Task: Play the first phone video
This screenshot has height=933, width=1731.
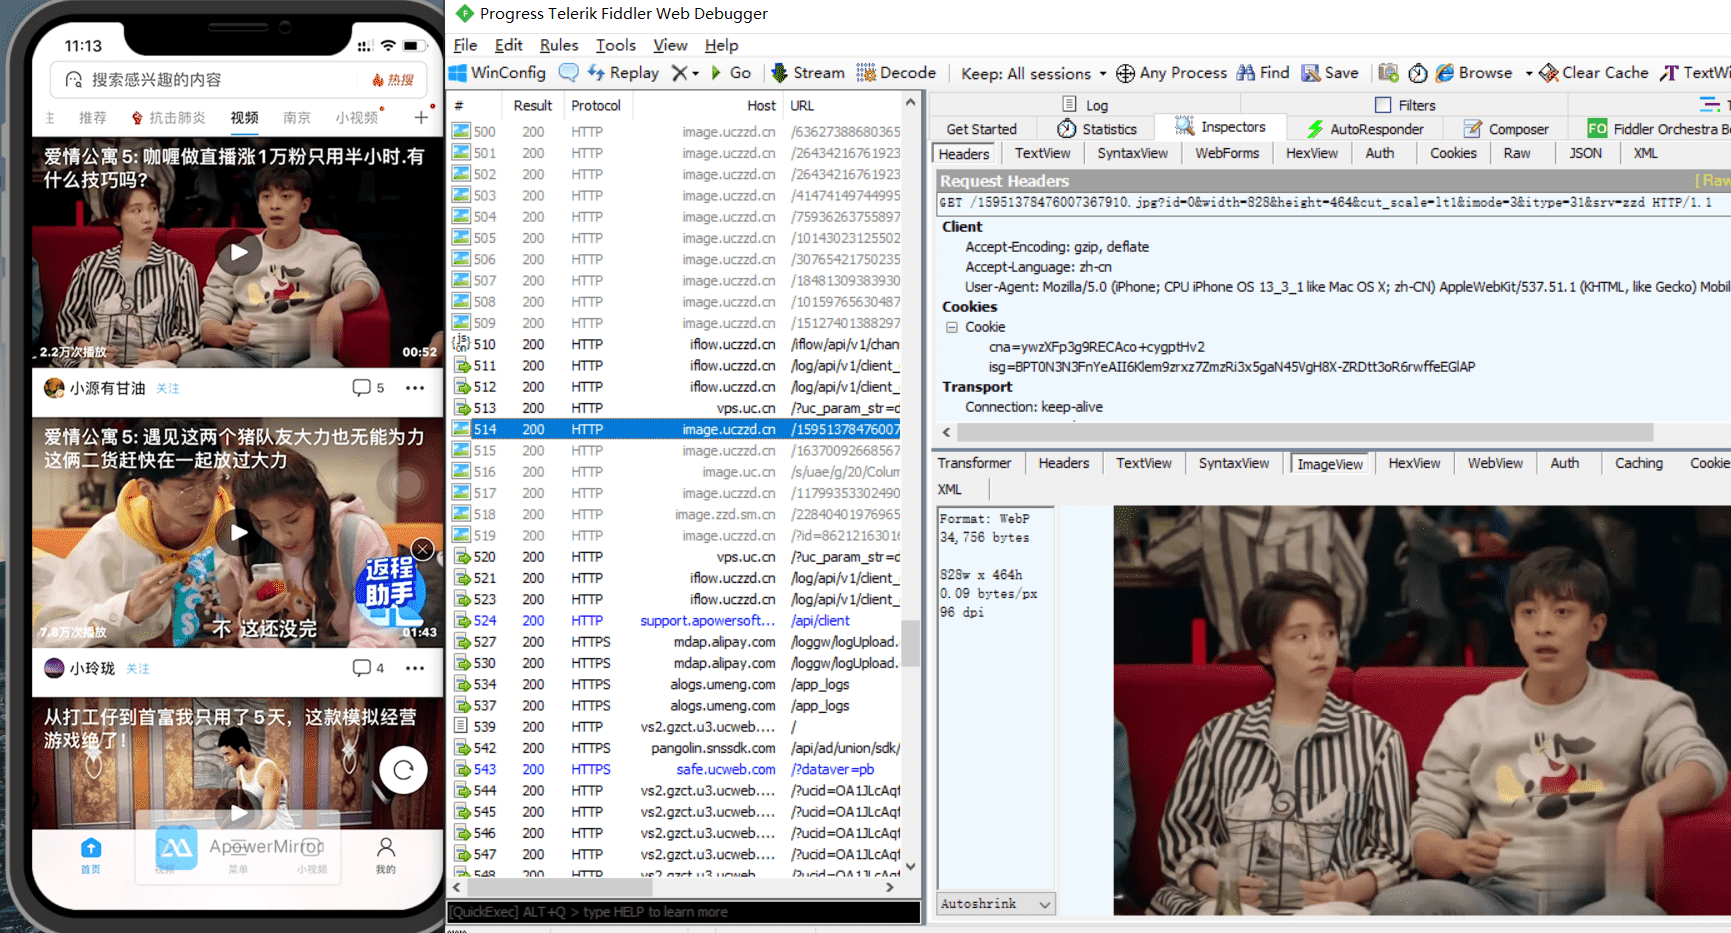Action: click(239, 253)
